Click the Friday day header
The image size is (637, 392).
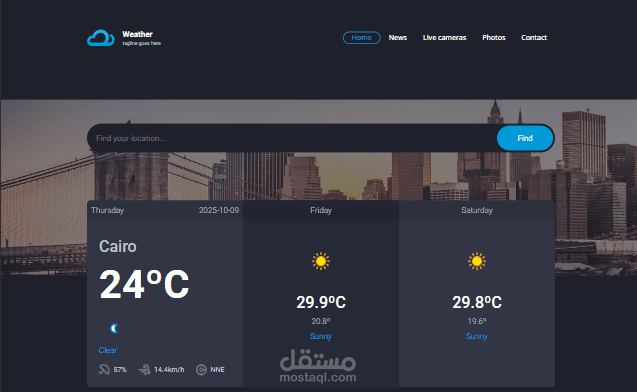pyautogui.click(x=321, y=210)
